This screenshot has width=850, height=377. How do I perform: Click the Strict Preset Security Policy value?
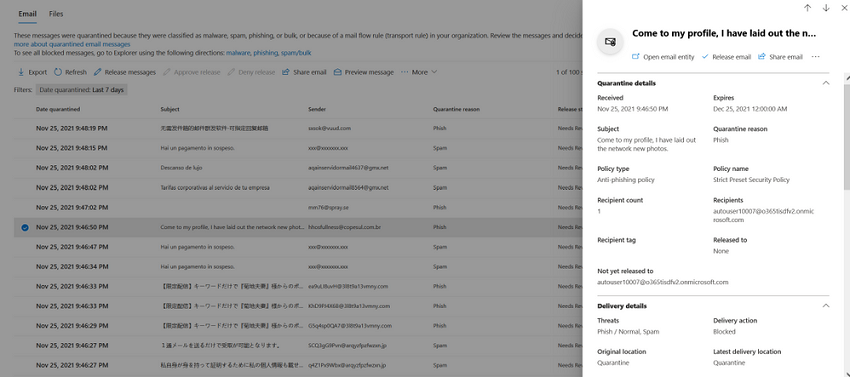click(x=751, y=180)
